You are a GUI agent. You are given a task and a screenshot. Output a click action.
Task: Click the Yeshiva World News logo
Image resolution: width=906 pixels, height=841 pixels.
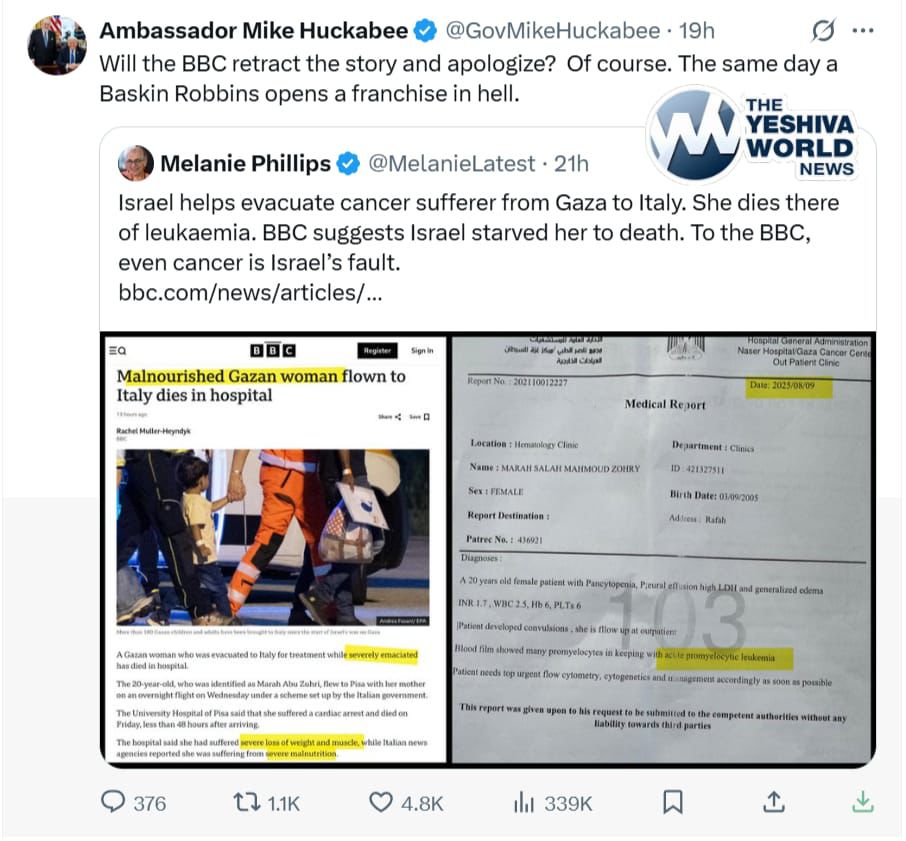point(751,136)
